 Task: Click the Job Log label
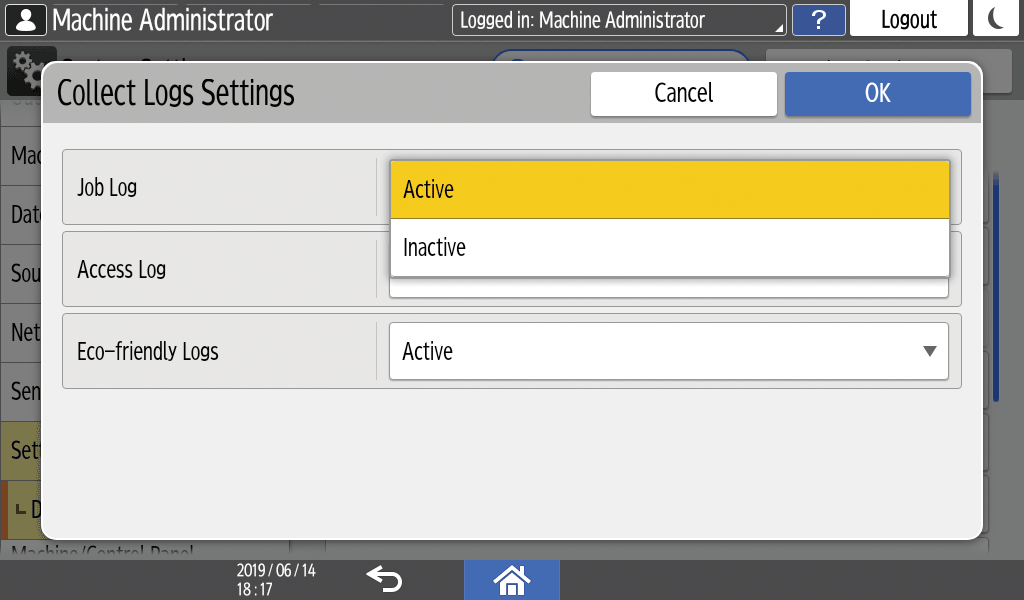point(107,187)
